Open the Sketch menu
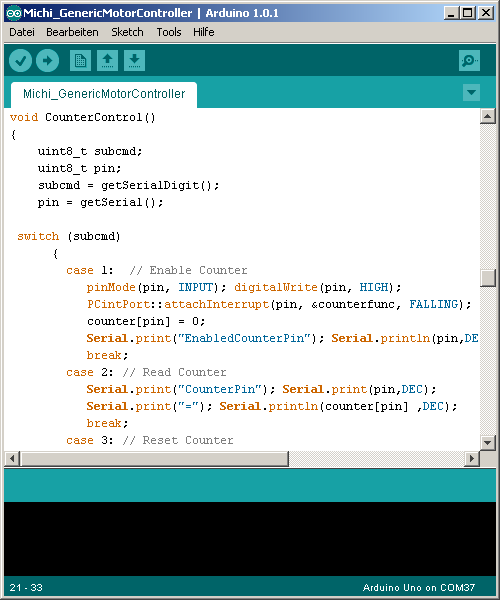The width and height of the screenshot is (500, 600). (x=127, y=32)
